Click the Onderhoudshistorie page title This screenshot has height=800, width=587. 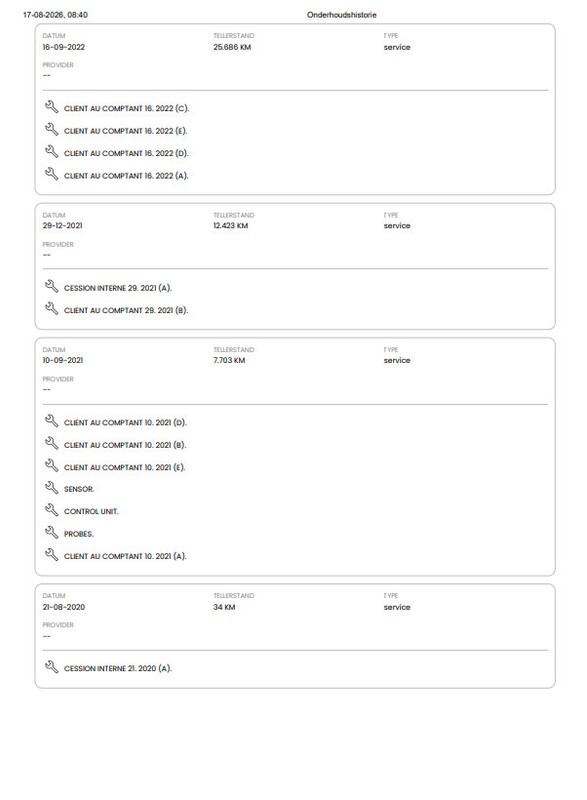point(342,15)
